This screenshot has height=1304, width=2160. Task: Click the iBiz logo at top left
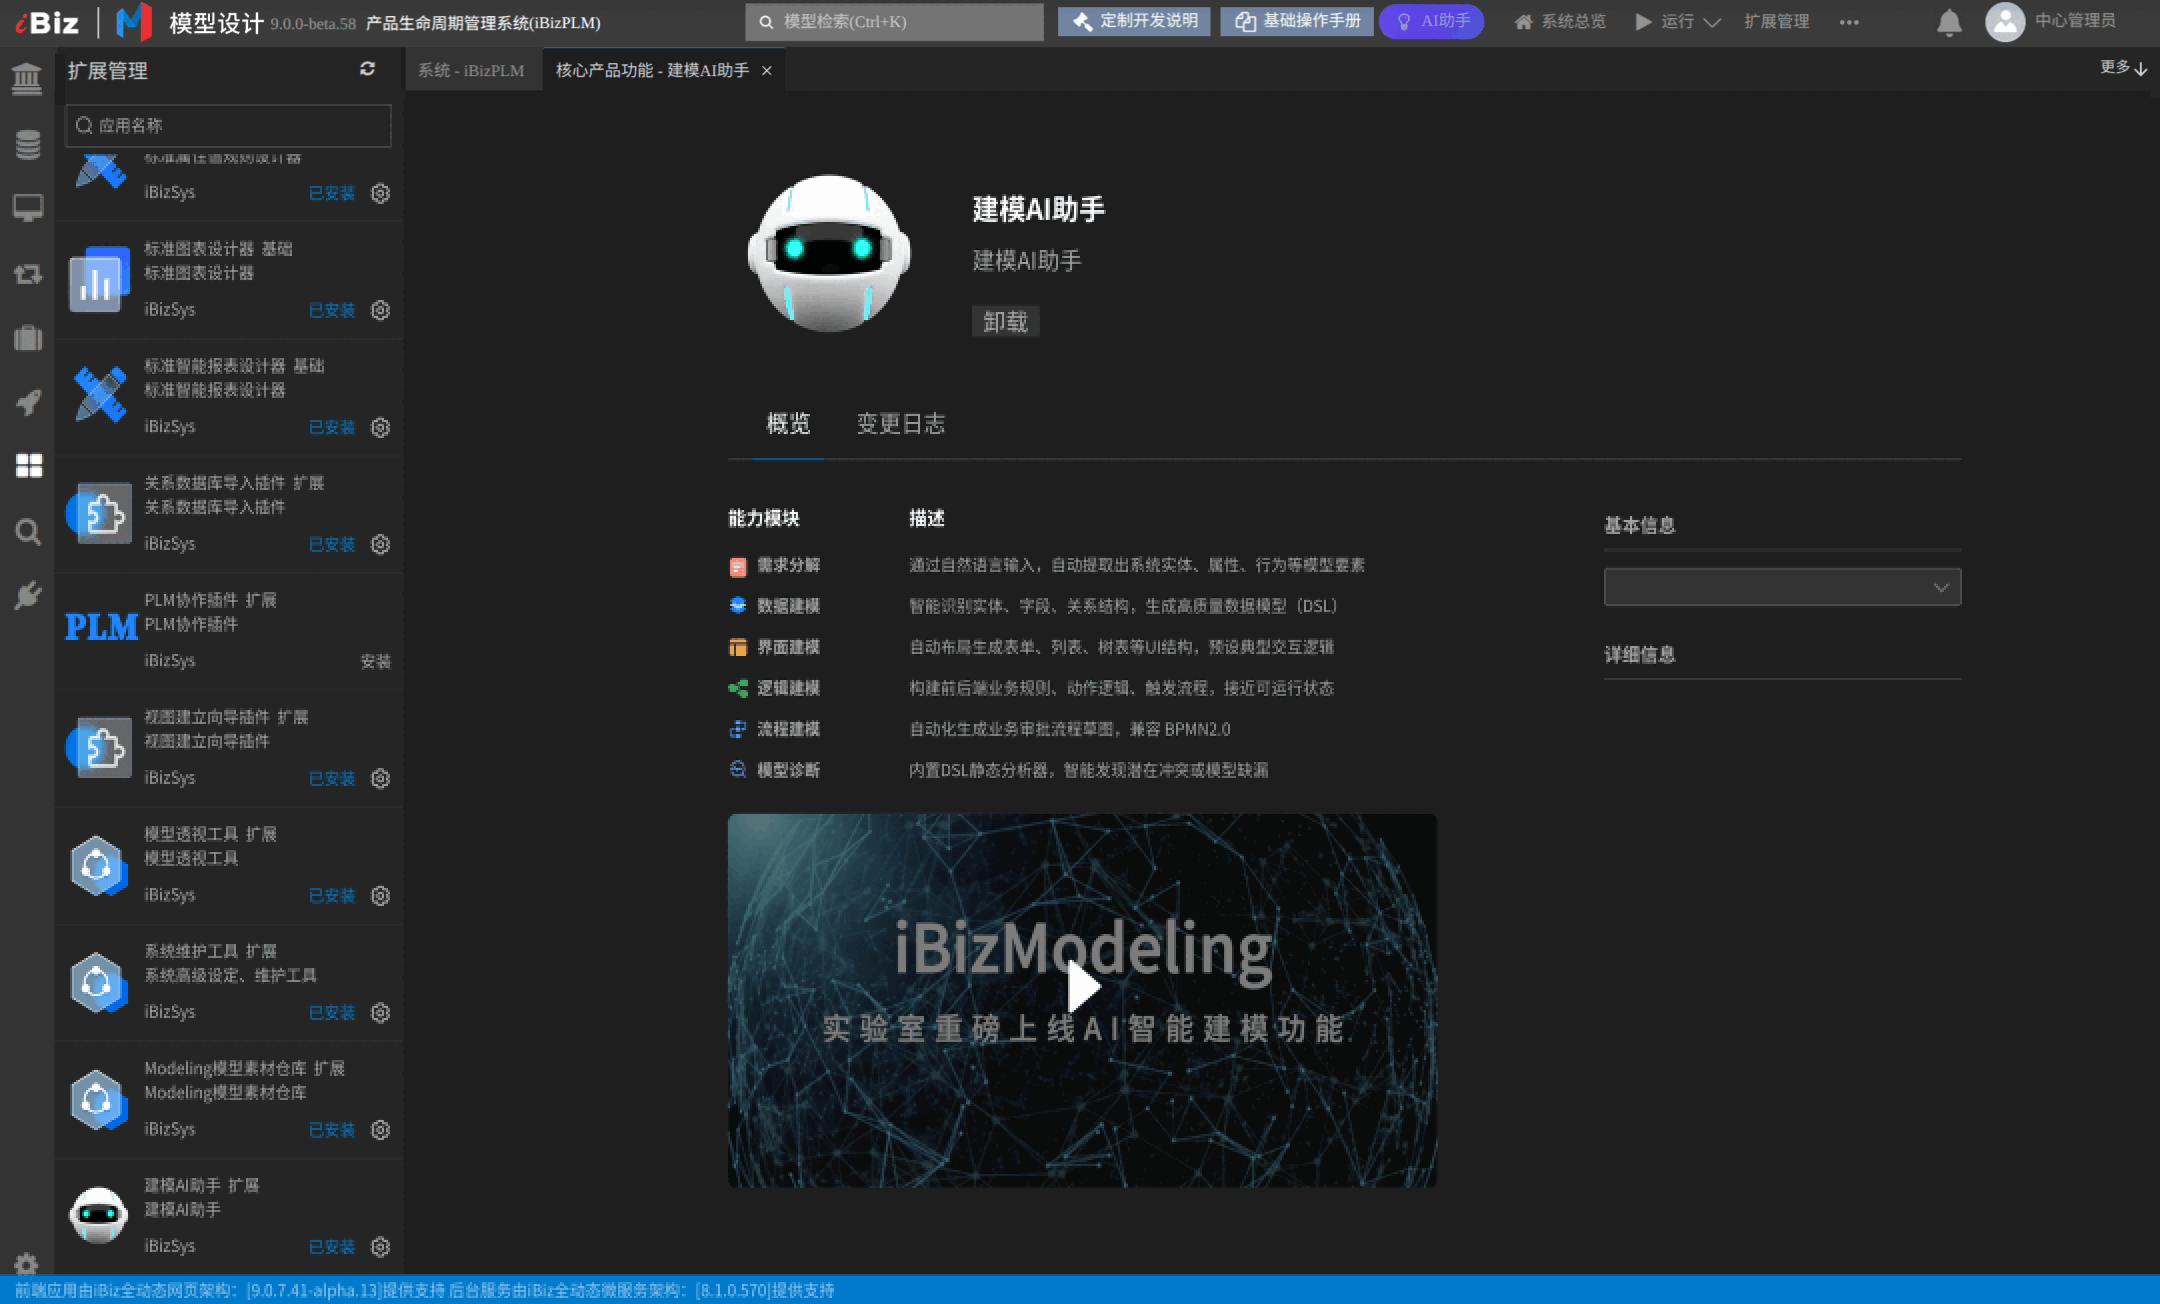(x=47, y=21)
